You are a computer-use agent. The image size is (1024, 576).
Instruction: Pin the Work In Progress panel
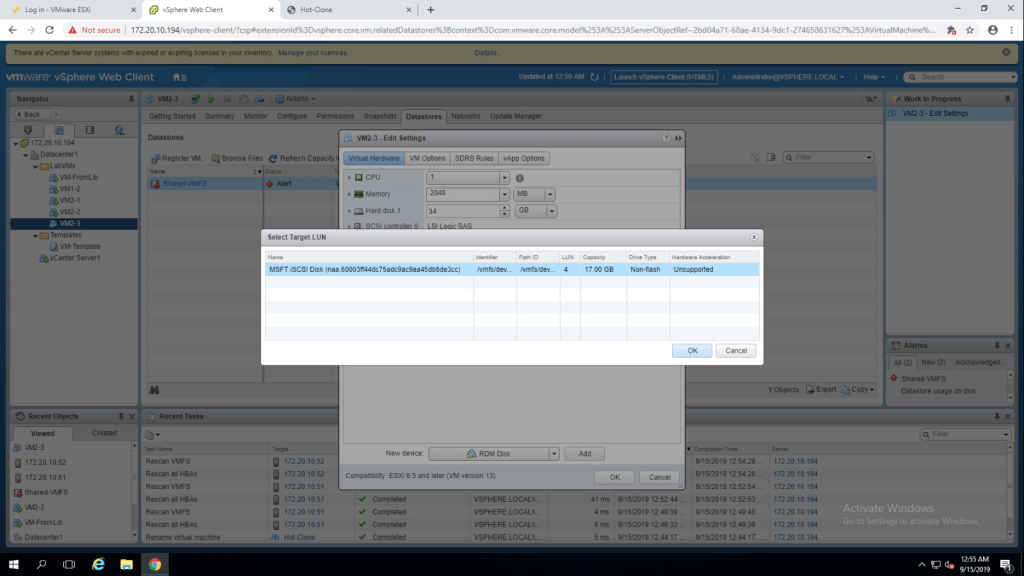(x=1011, y=99)
